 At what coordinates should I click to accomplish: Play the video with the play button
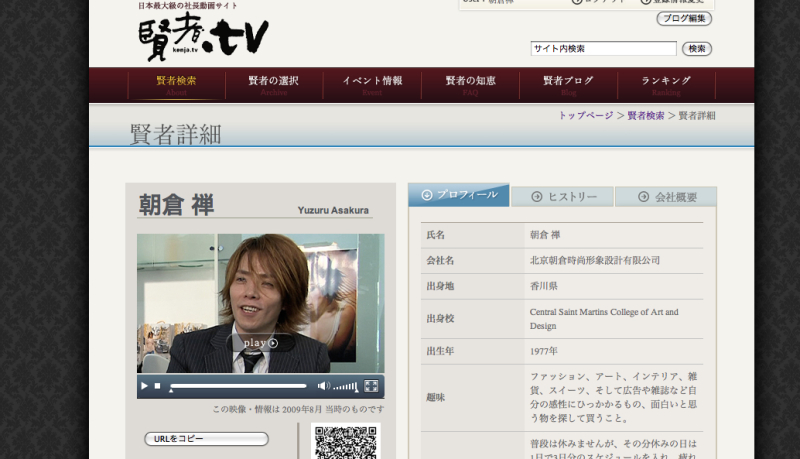[x=144, y=386]
